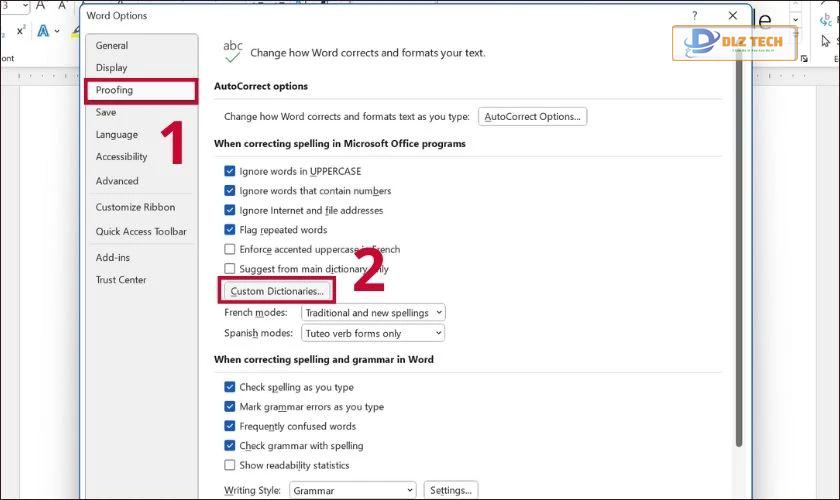
Task: Toggle Ignore Internet and file addresses
Action: pyautogui.click(x=230, y=210)
